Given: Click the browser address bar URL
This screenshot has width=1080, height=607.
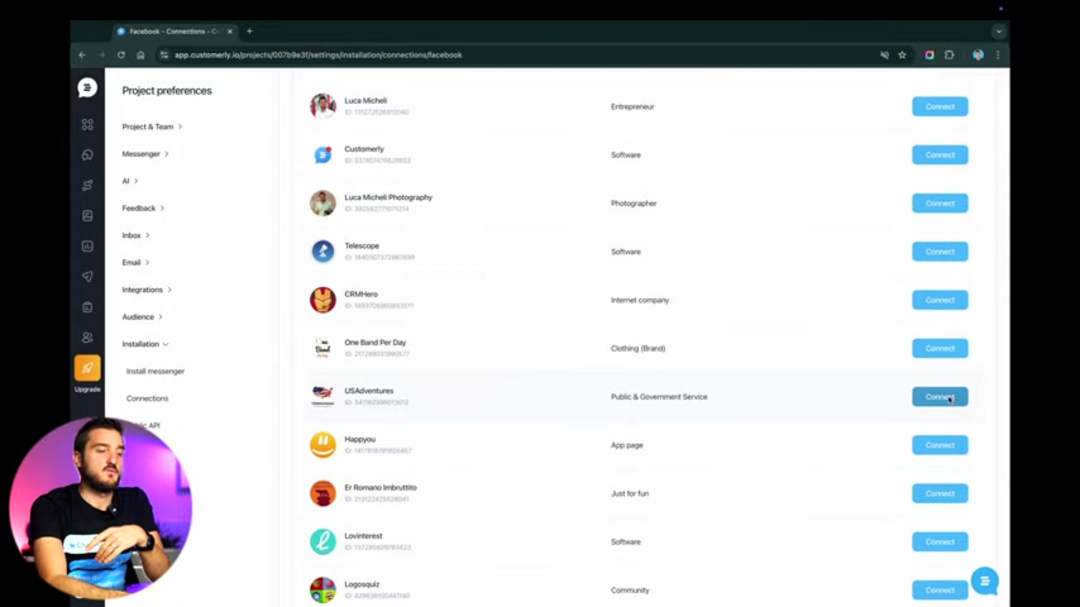Looking at the screenshot, I should [318, 55].
